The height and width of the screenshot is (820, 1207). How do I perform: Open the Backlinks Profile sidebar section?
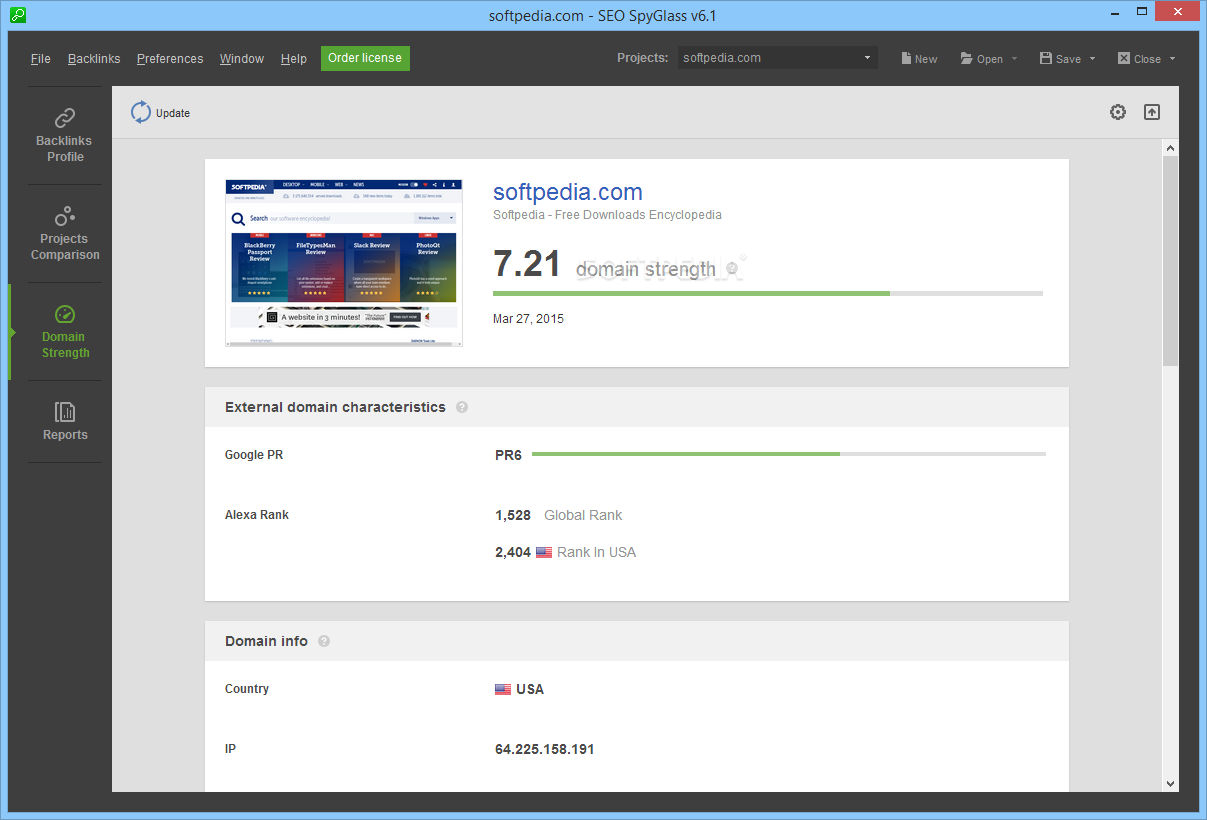65,135
